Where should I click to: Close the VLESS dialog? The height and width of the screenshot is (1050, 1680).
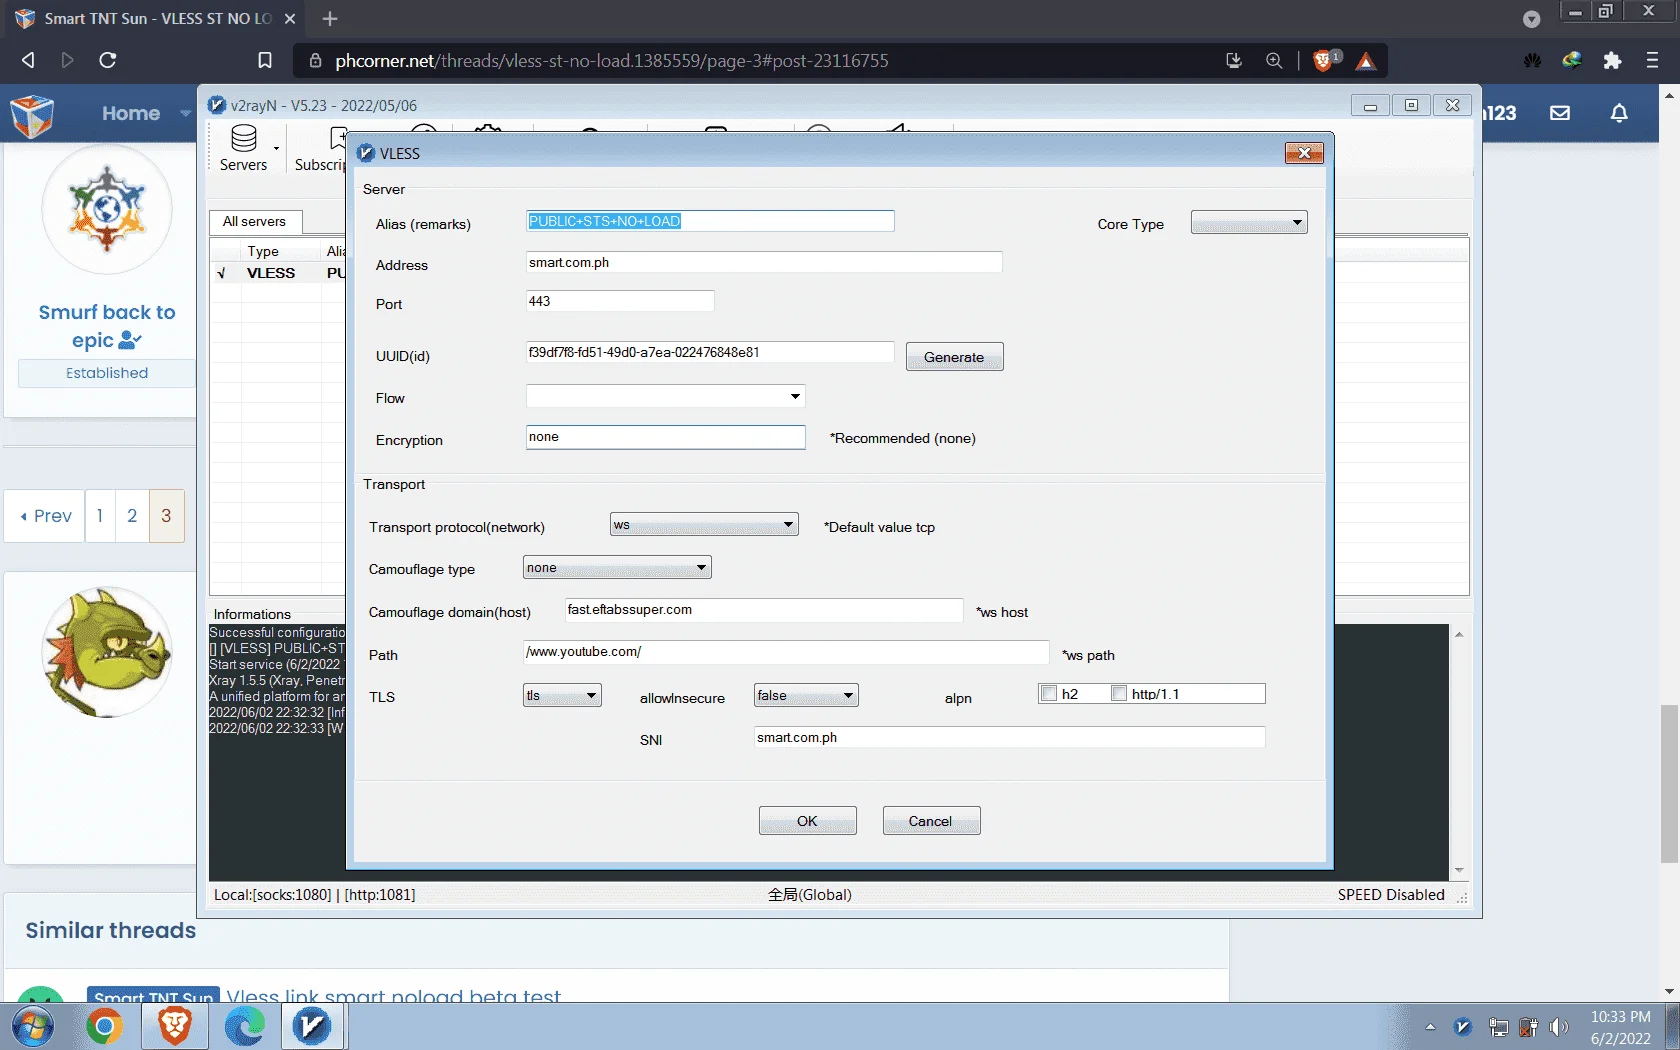pyautogui.click(x=1304, y=153)
